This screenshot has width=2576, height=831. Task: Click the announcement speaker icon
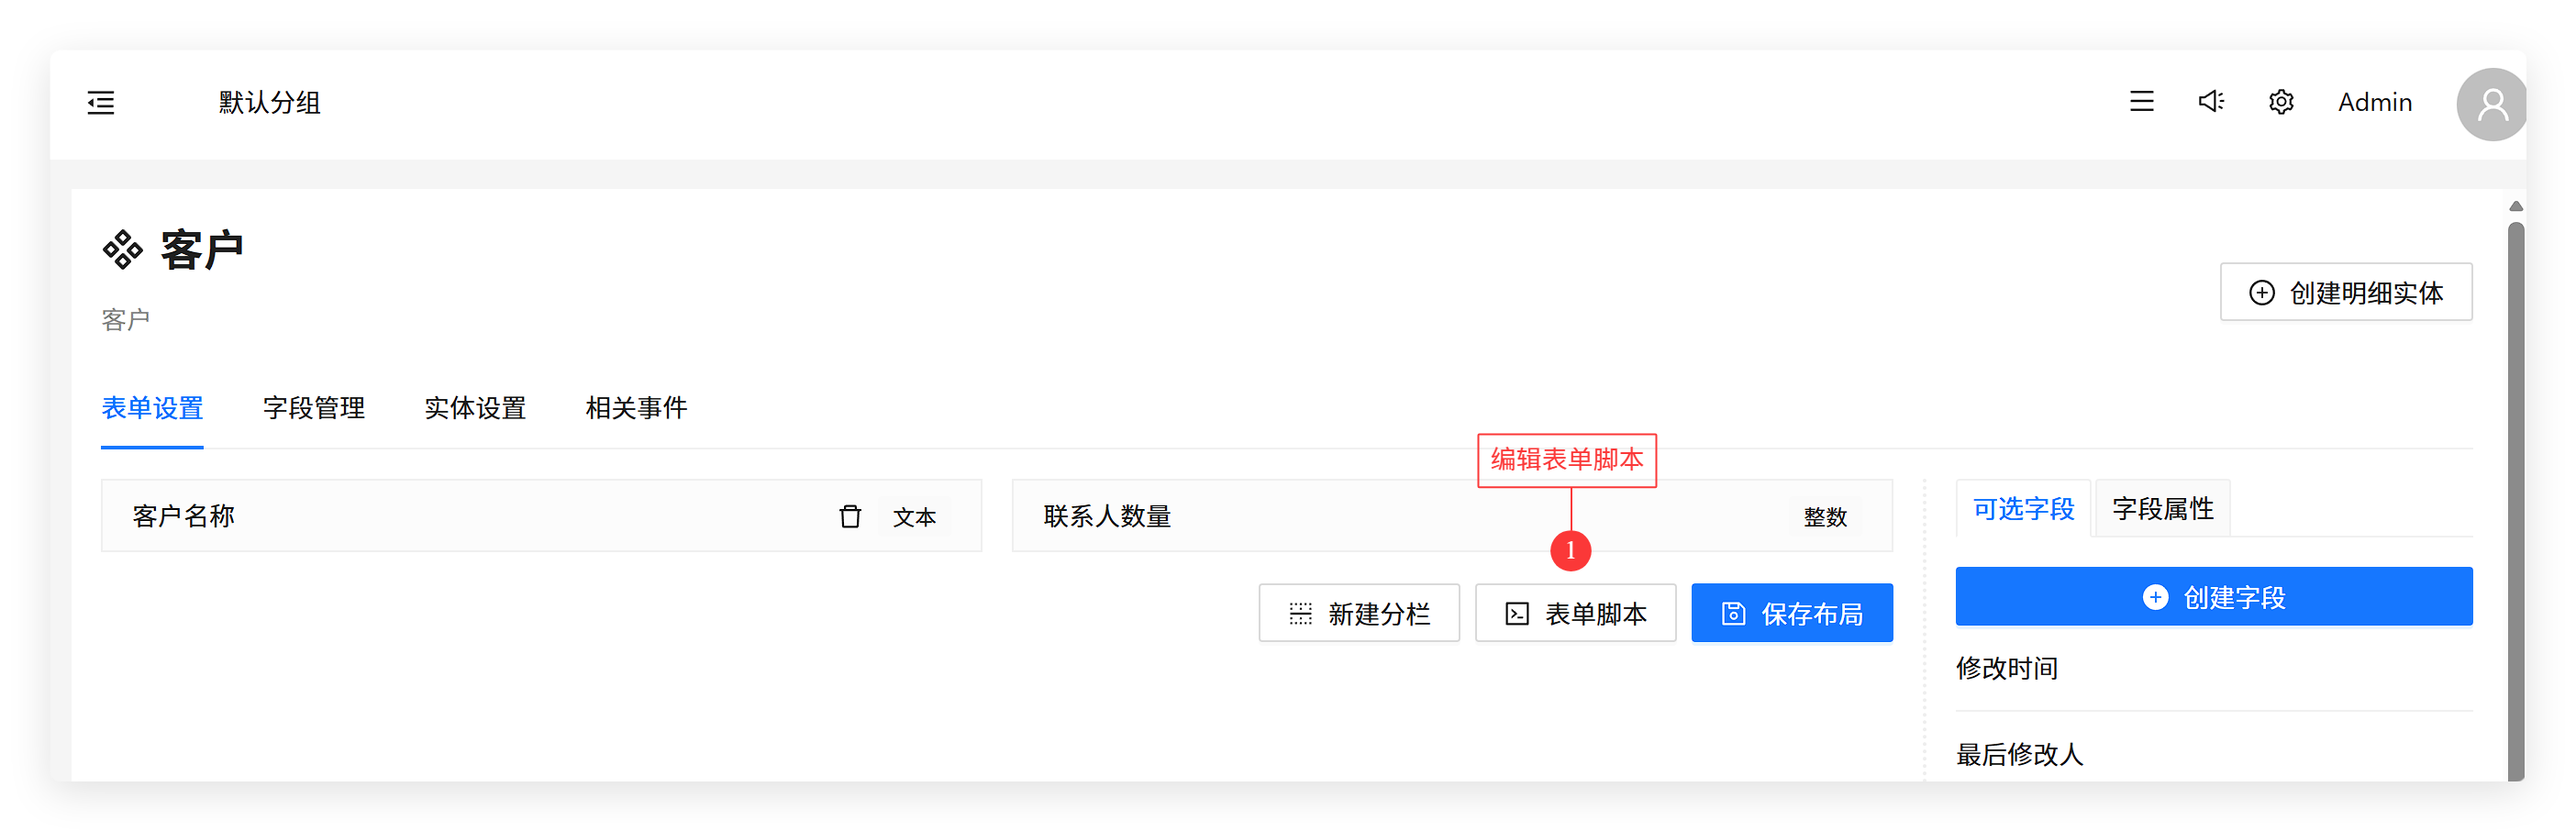point(2210,102)
